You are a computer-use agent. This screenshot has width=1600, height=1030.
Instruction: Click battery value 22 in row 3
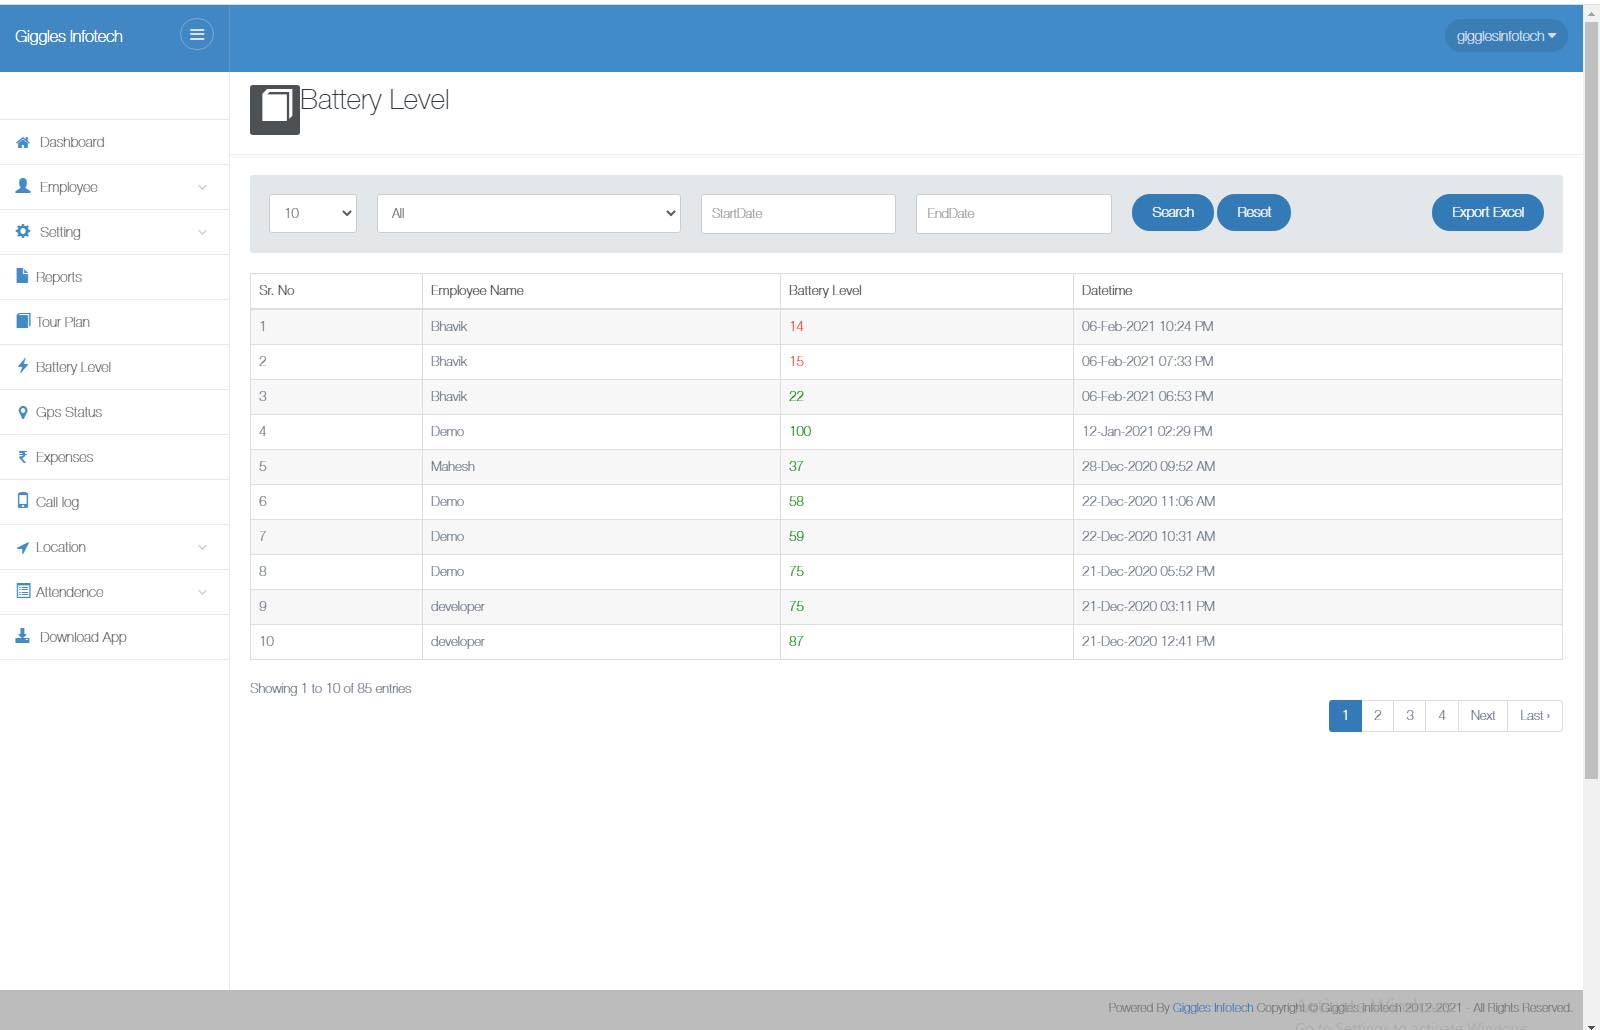[796, 396]
